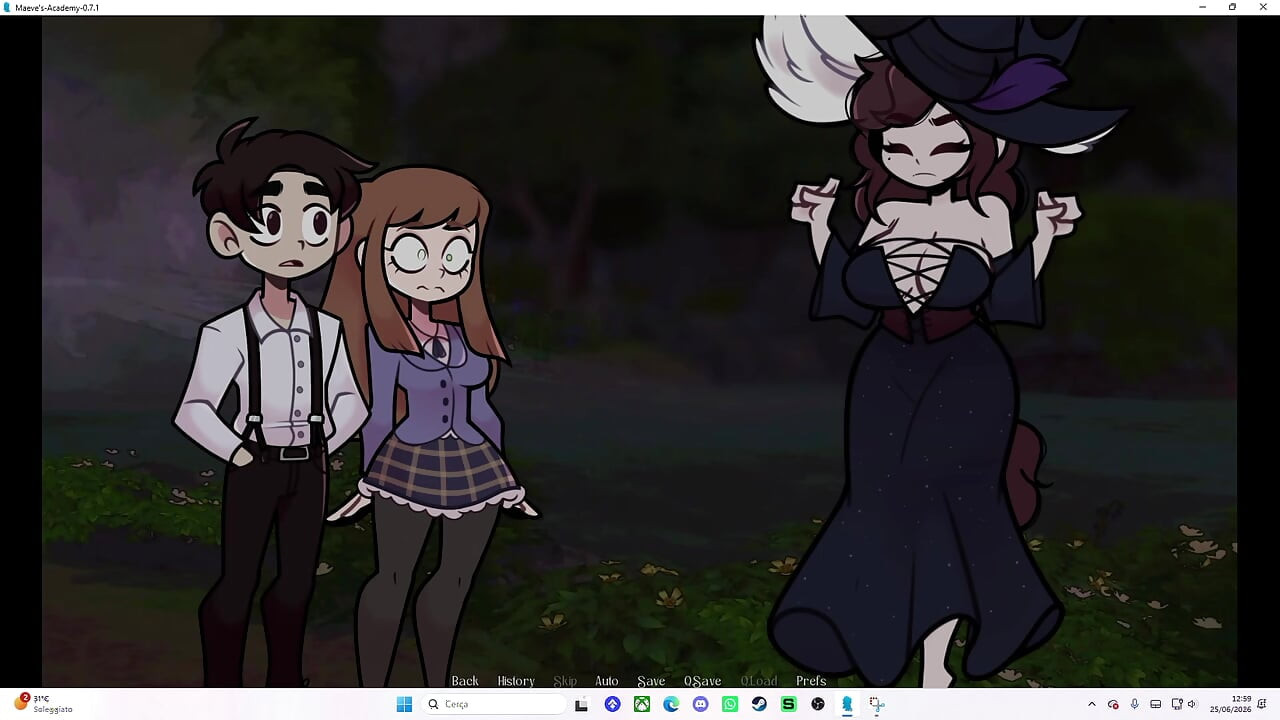Image resolution: width=1280 pixels, height=720 pixels.
Task: Click the Back button in the quick menu
Action: coord(465,681)
